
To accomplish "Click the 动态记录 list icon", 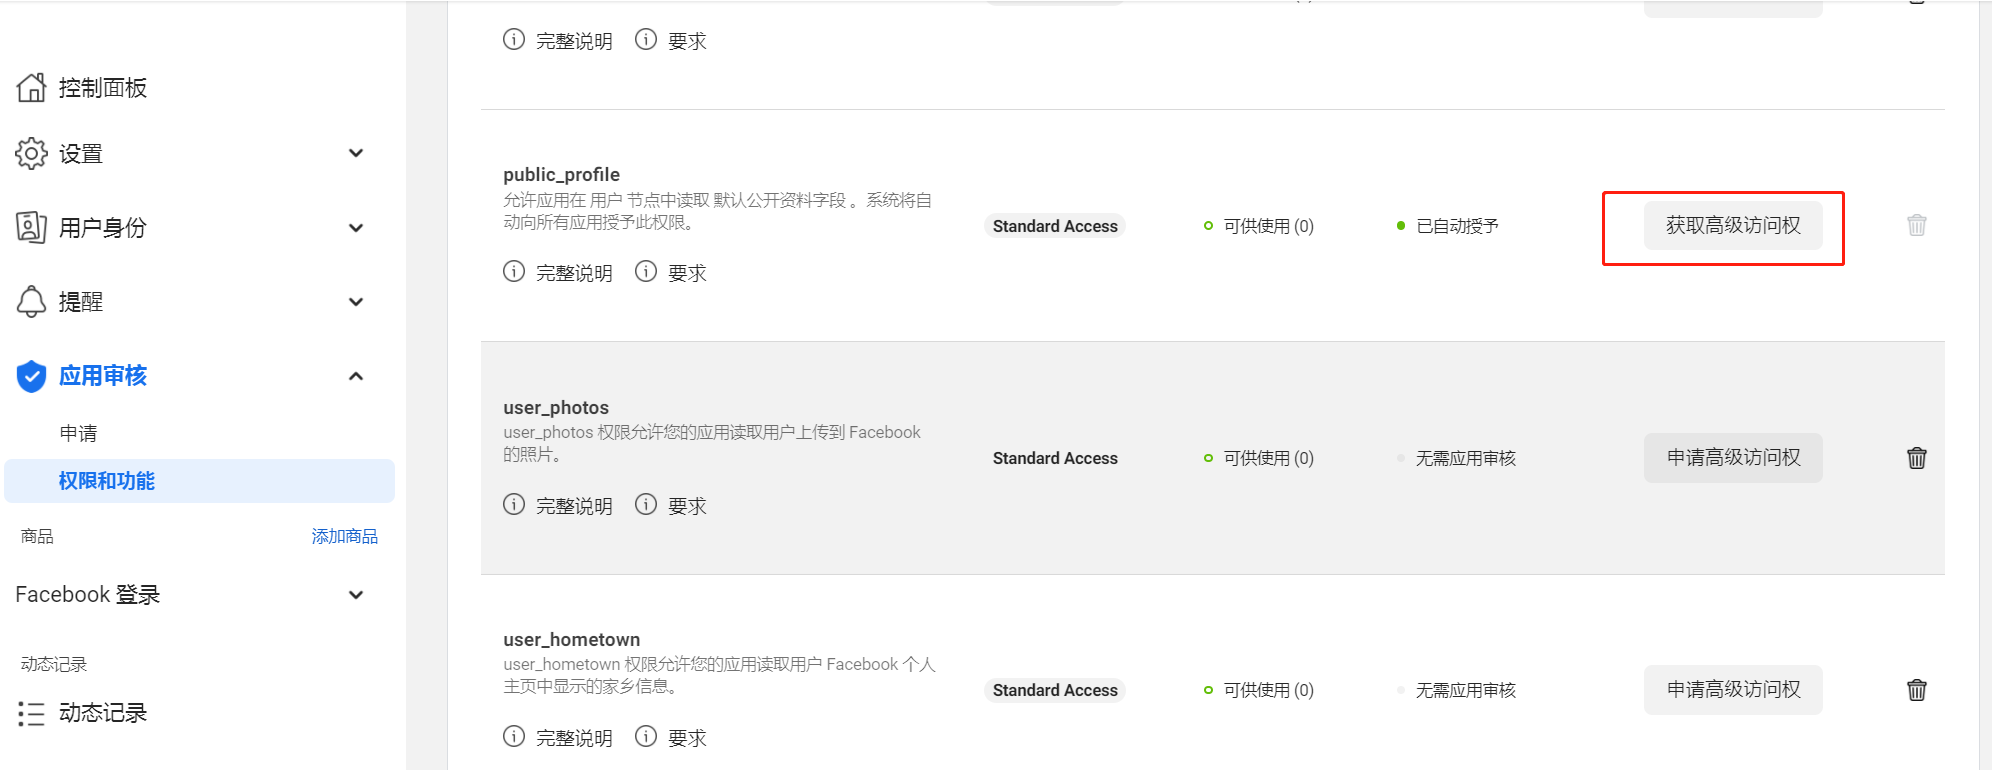I will tap(31, 713).
